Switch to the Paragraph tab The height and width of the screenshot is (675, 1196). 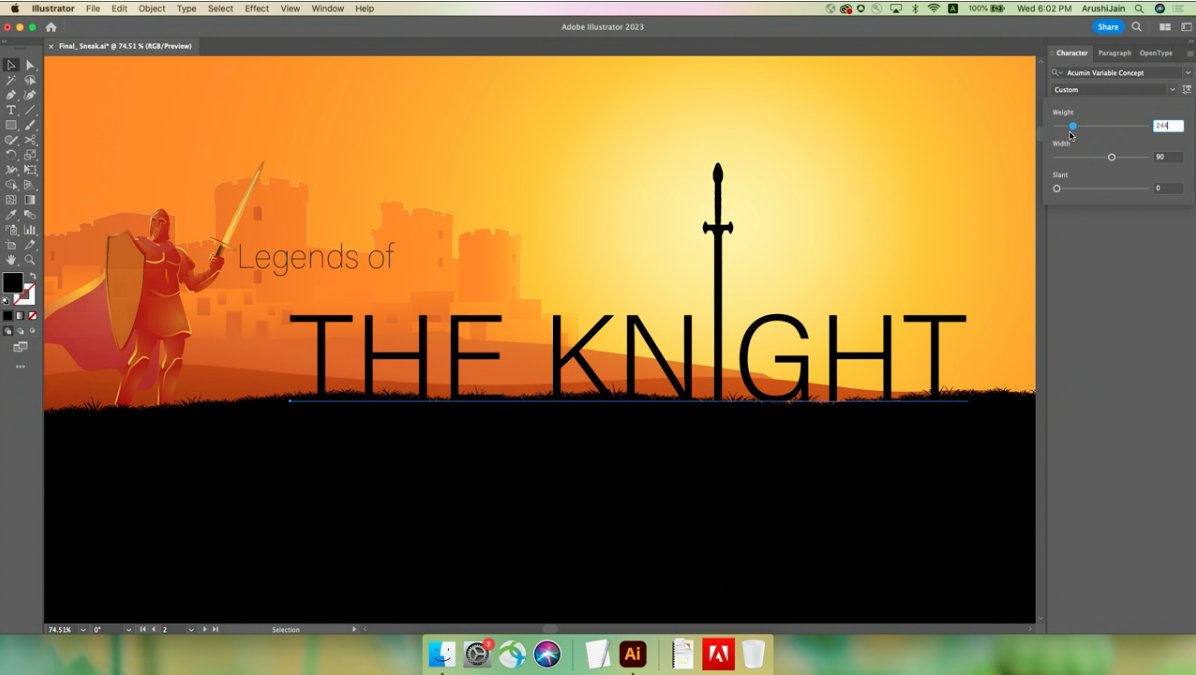[x=1114, y=53]
